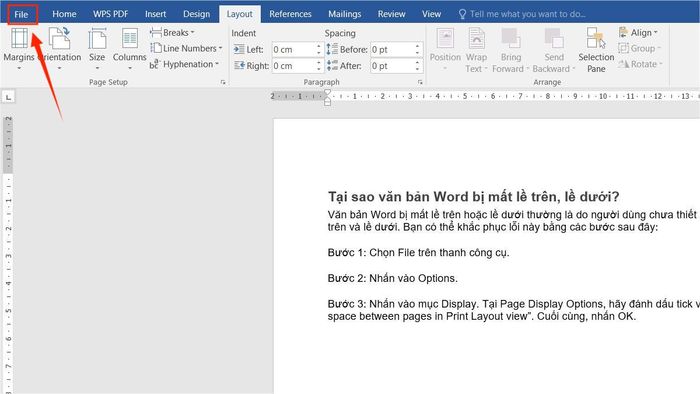This screenshot has height=394, width=700.
Task: Open the Wrap Text button
Action: [x=476, y=49]
